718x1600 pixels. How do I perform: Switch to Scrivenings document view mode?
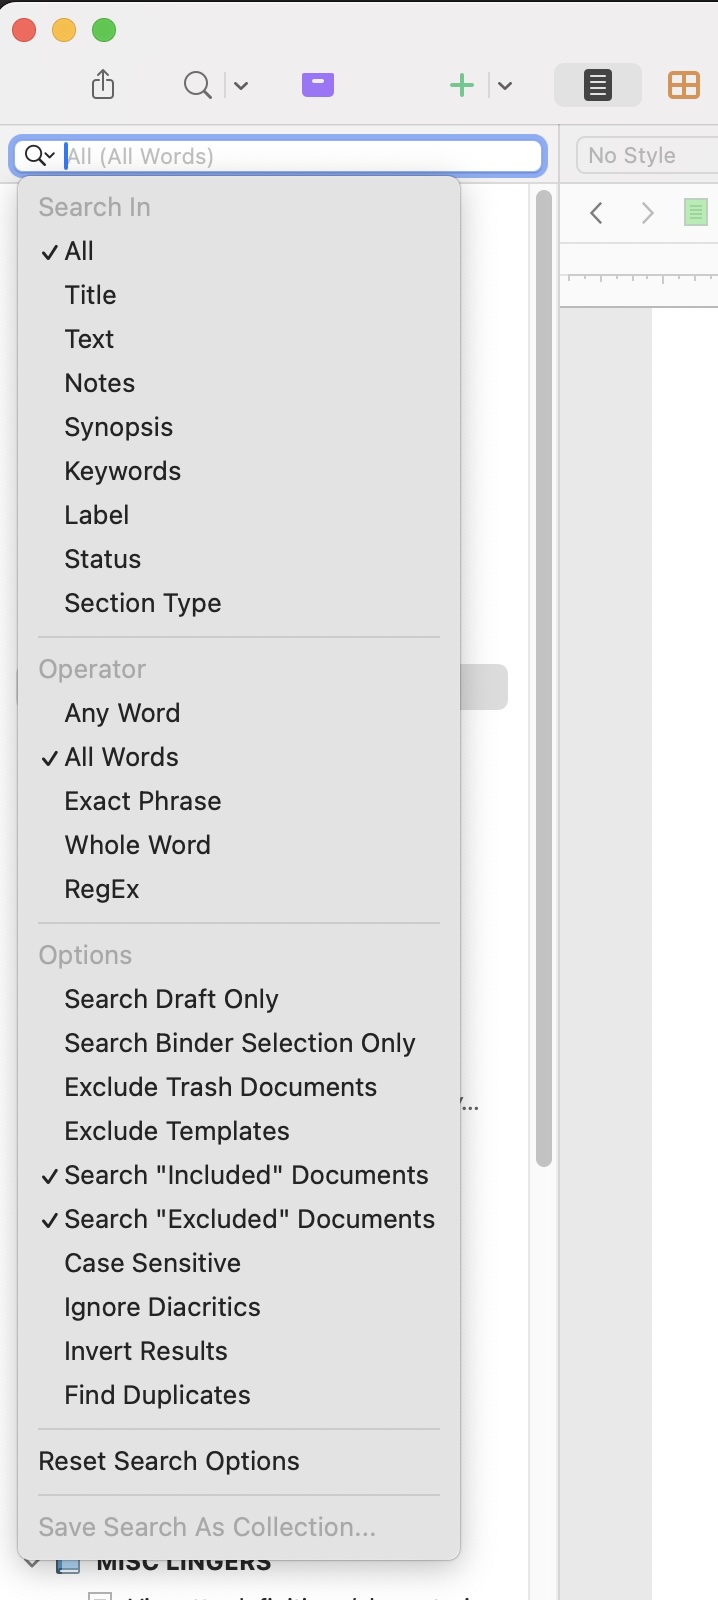pyautogui.click(x=597, y=85)
